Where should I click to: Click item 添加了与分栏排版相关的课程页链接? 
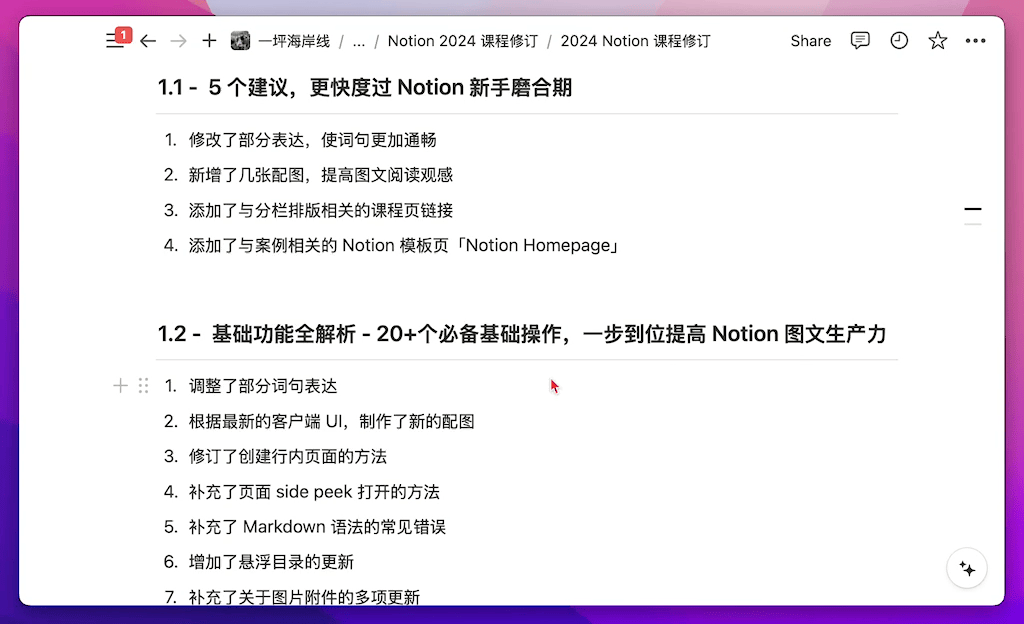point(321,210)
